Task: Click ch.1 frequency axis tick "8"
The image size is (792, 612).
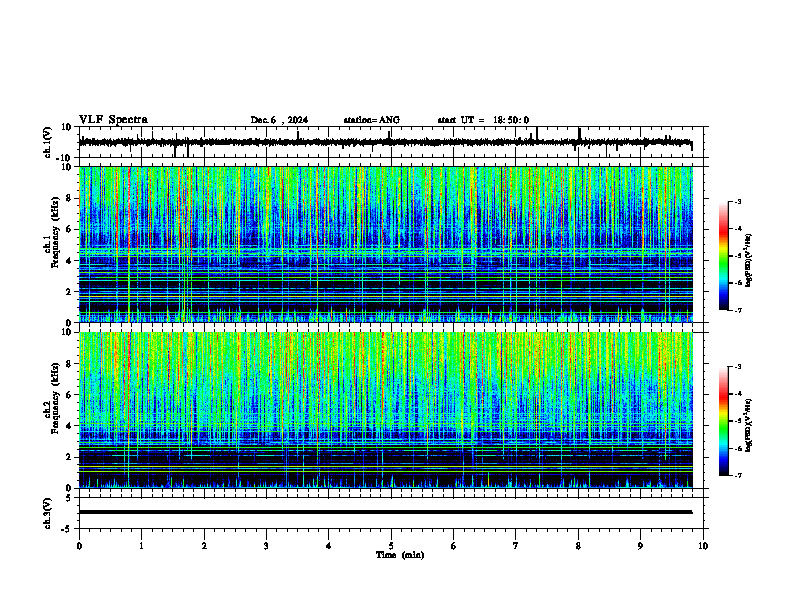Action: pyautogui.click(x=69, y=198)
